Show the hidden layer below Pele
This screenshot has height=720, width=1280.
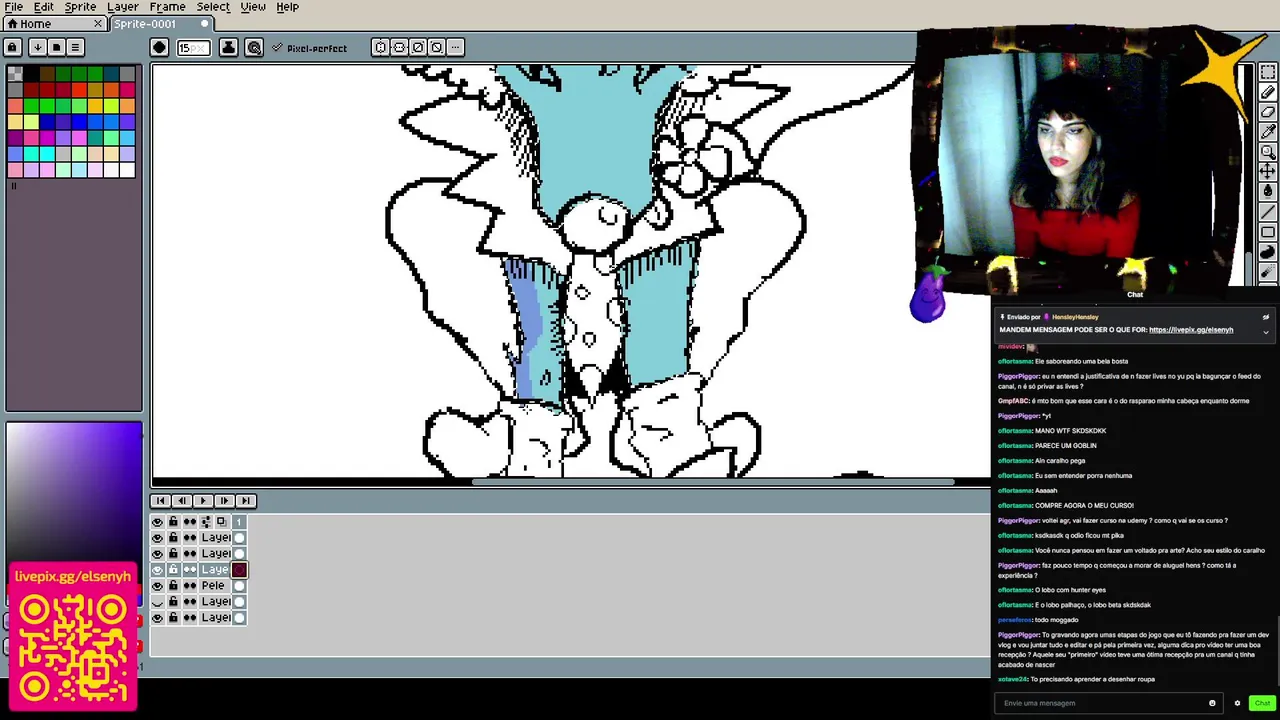[x=157, y=601]
